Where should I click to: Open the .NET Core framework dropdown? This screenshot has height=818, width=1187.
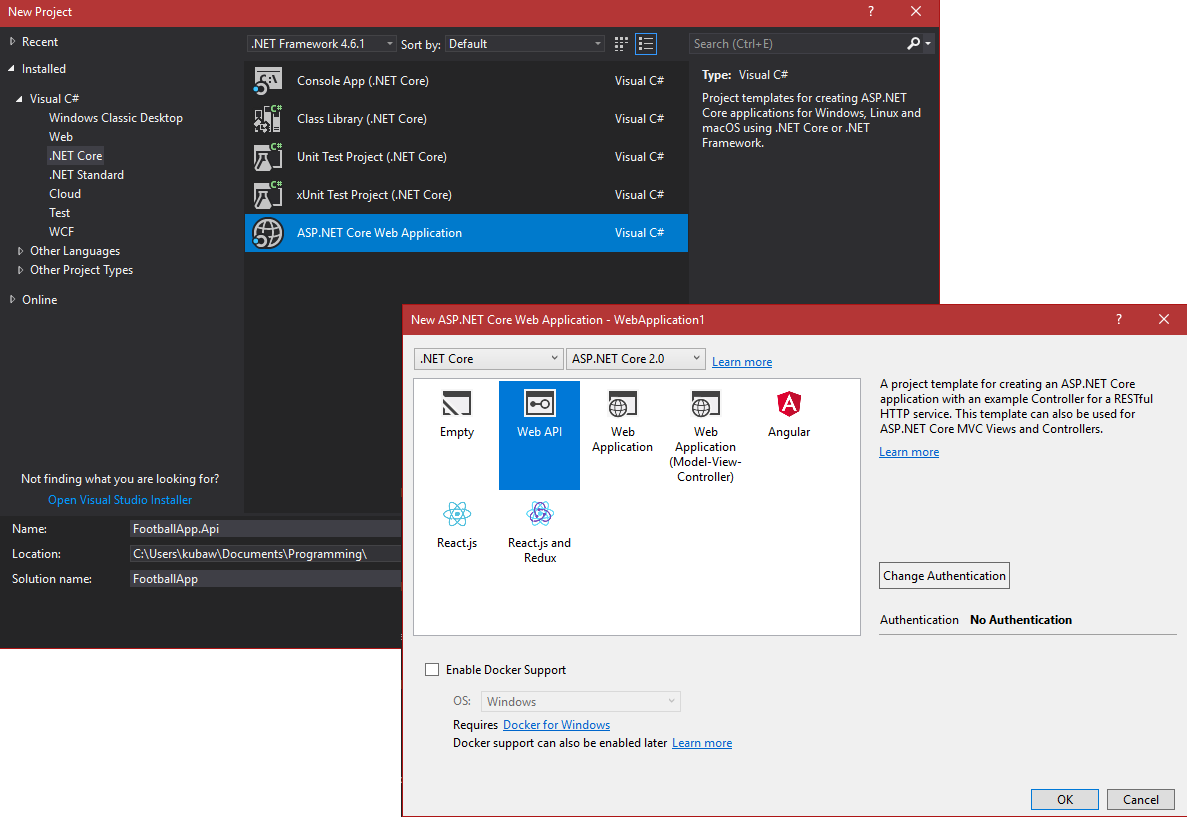488,359
